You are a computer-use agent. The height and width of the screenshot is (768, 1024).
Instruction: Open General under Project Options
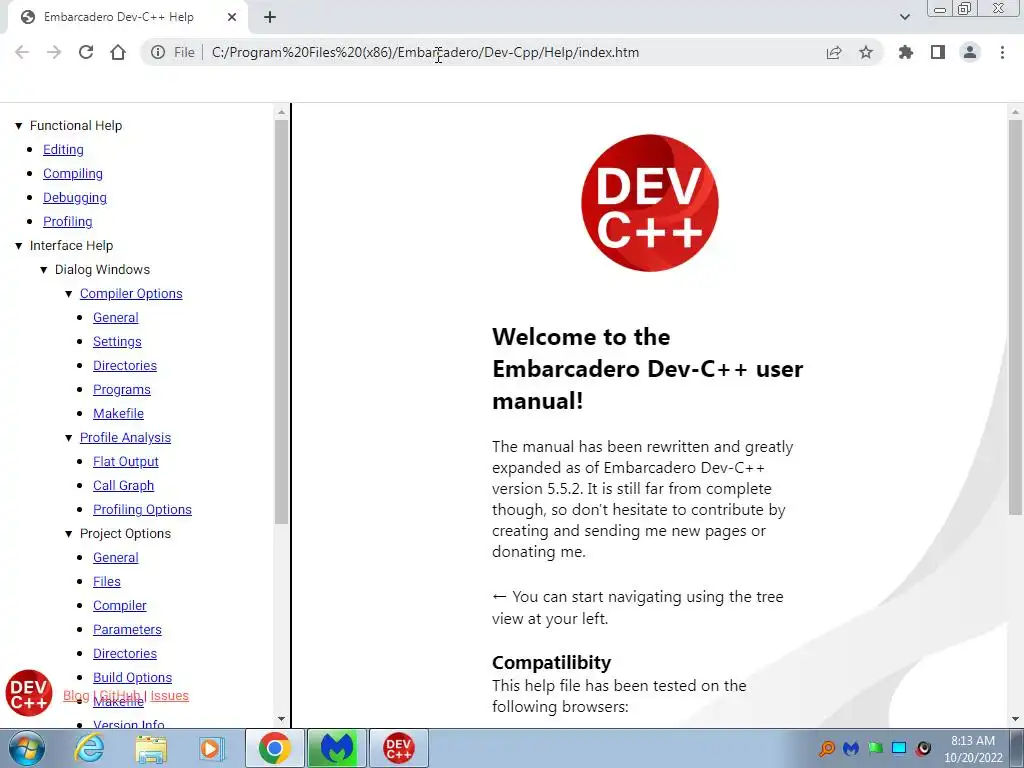[116, 558]
